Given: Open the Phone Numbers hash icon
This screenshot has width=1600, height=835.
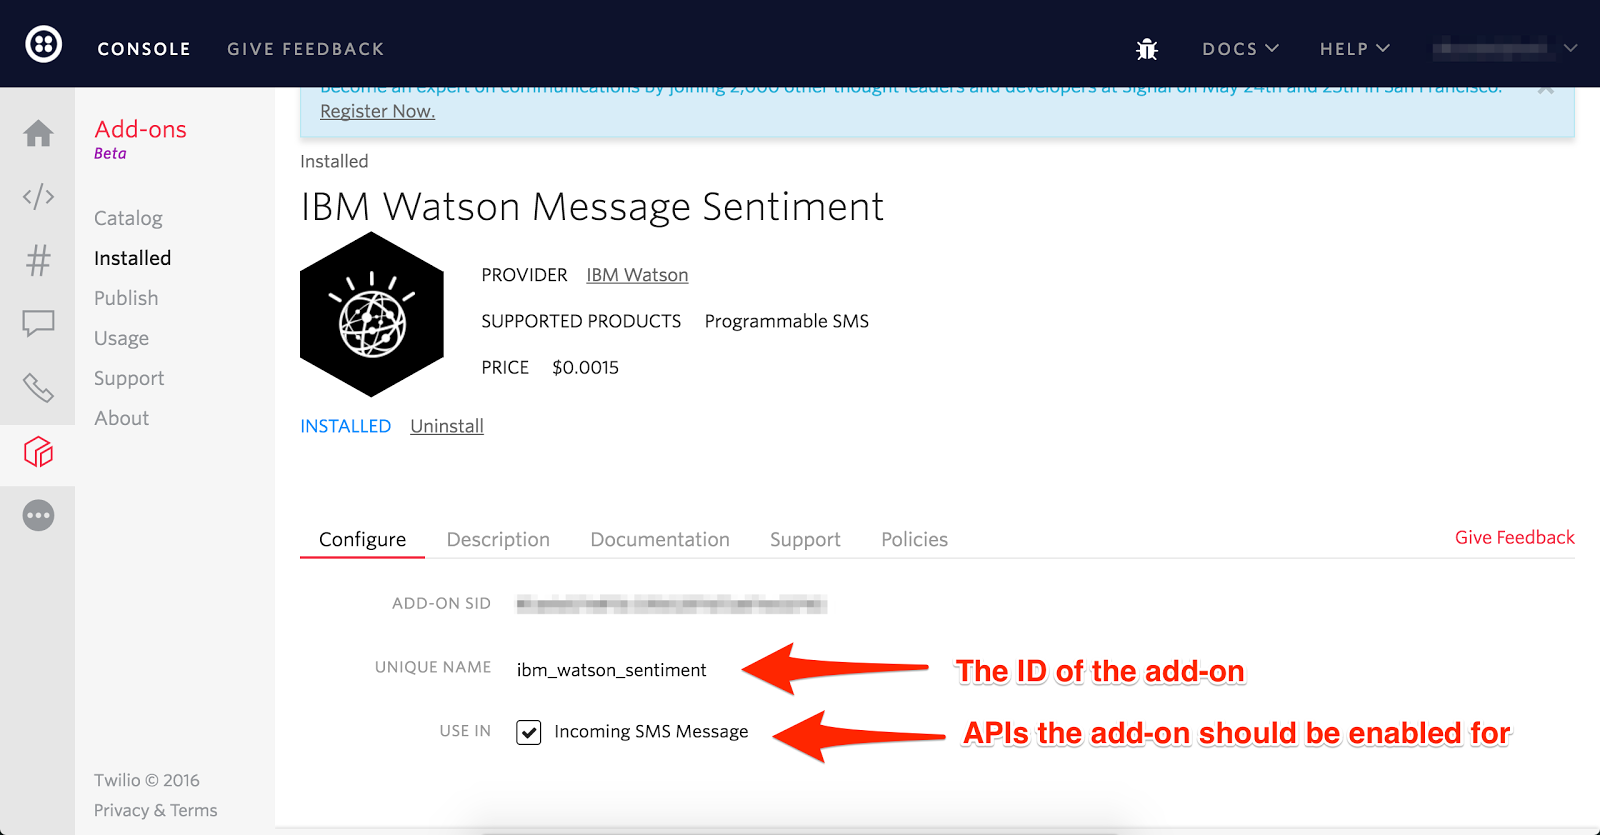Looking at the screenshot, I should tap(38, 260).
